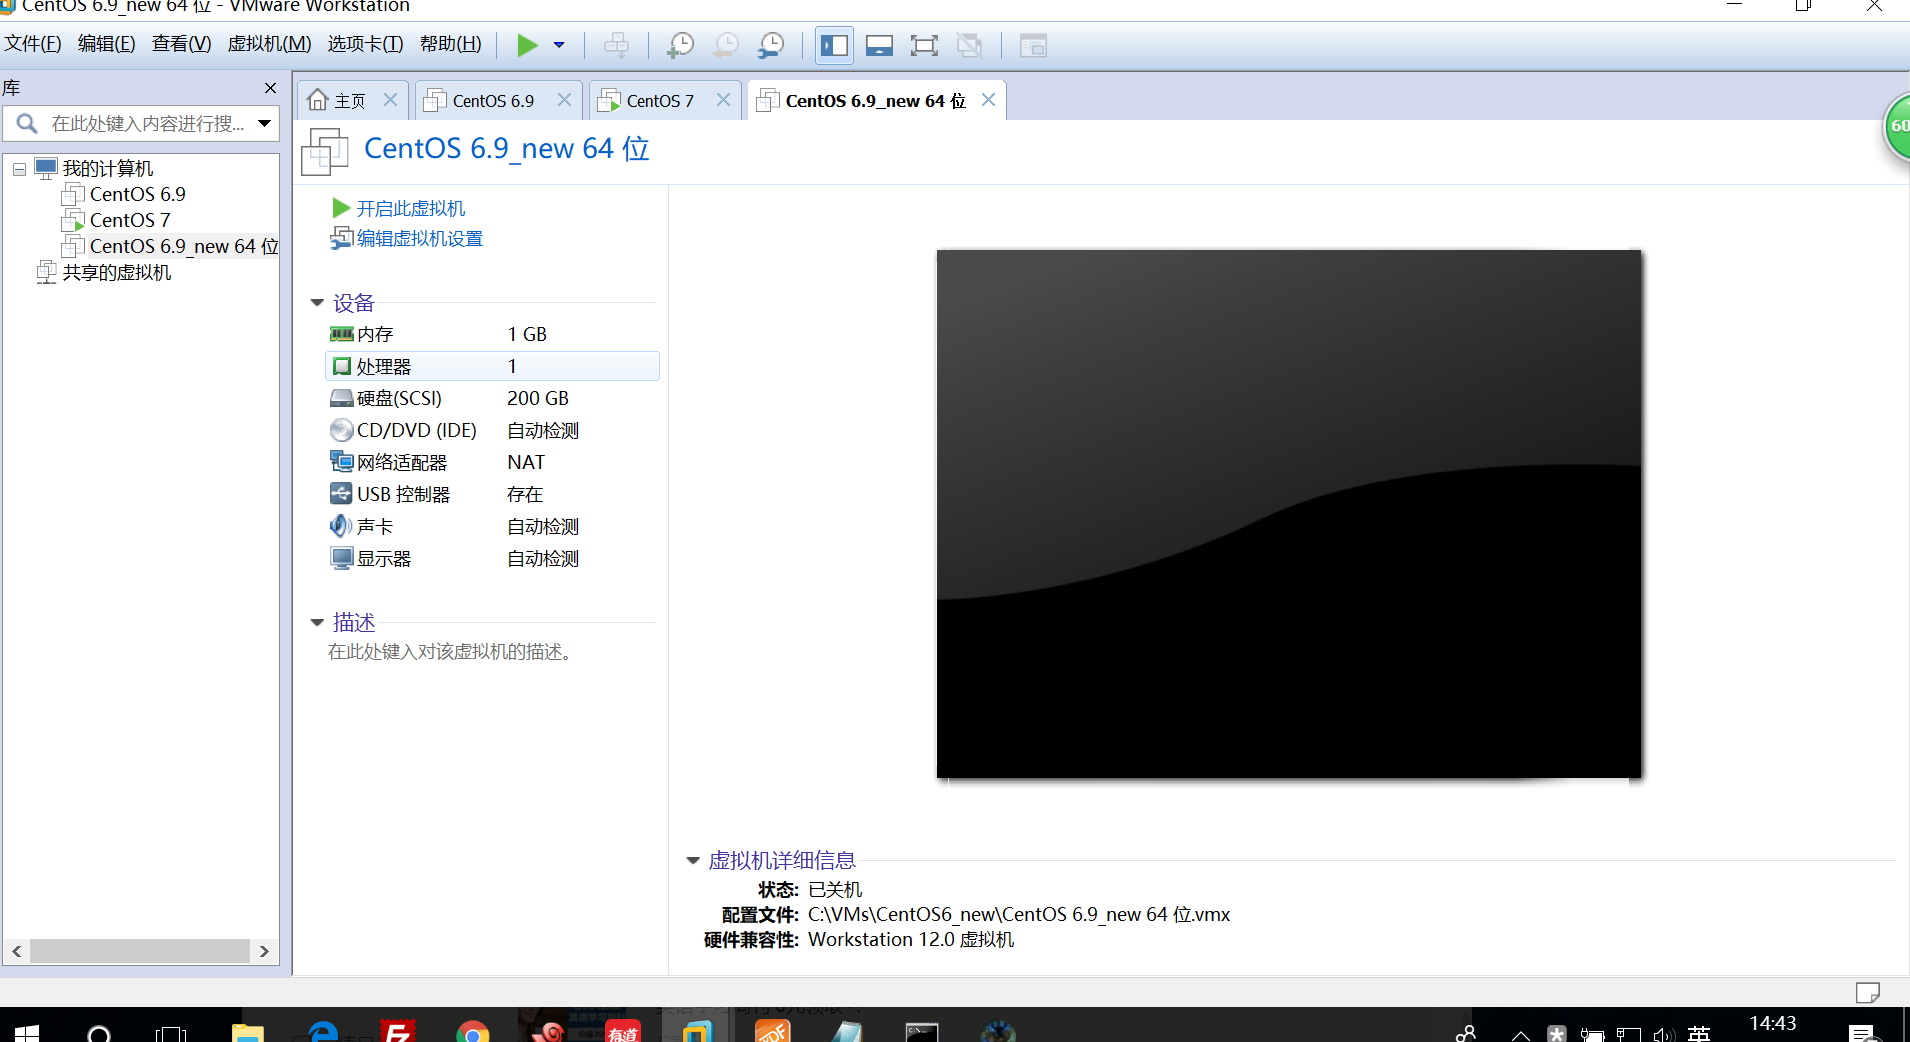Open the 帮助(H) menu

(x=450, y=44)
